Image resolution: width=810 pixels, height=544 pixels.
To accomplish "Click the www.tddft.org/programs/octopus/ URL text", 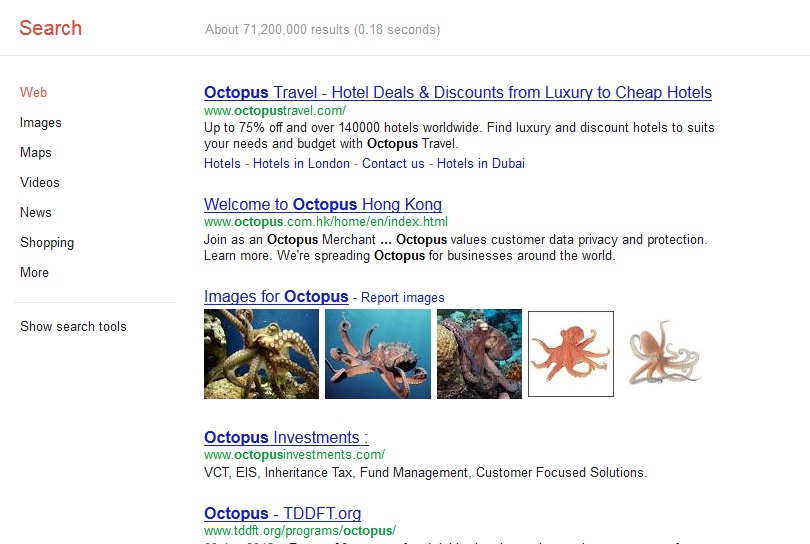I will click(300, 531).
